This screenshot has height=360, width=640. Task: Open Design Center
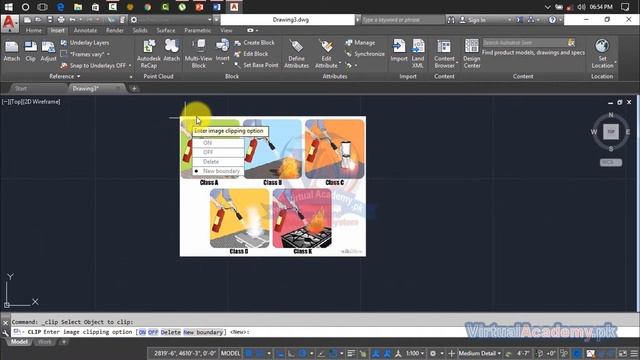coord(472,54)
